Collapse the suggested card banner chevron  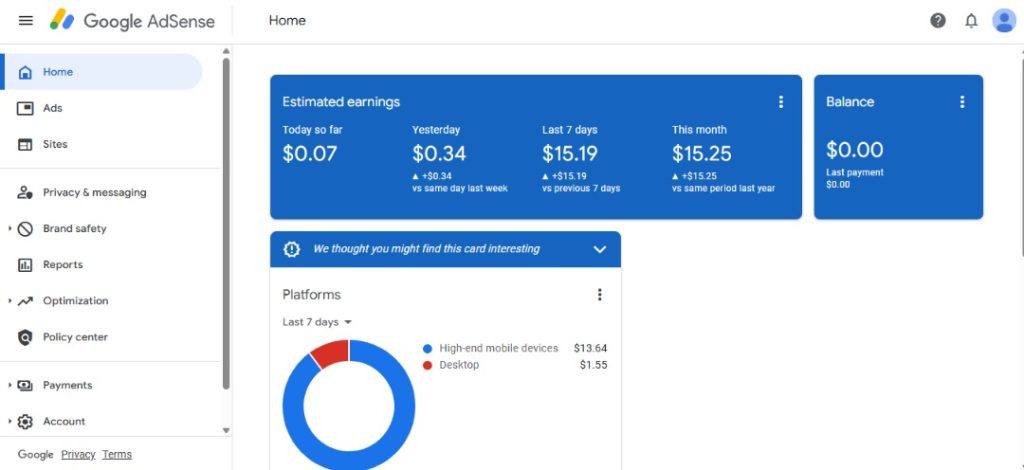tap(600, 249)
